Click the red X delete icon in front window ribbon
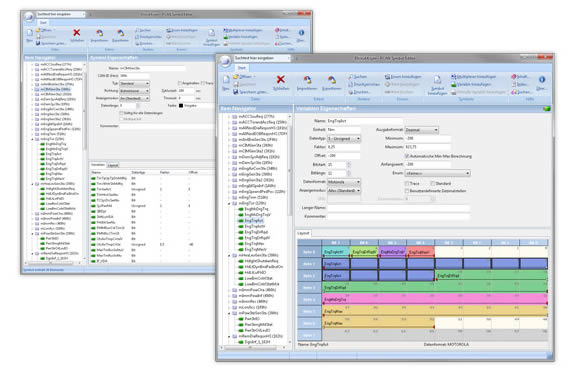 point(280,79)
